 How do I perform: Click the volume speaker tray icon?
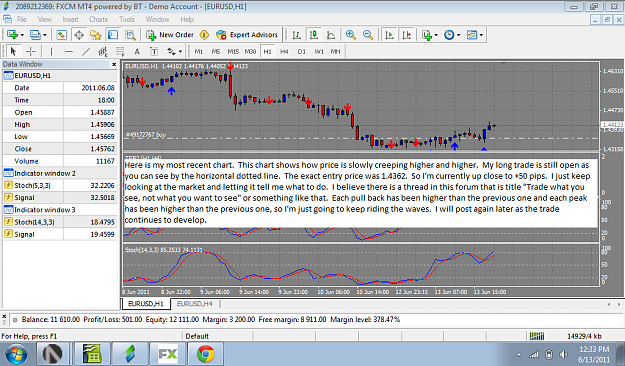(563, 354)
